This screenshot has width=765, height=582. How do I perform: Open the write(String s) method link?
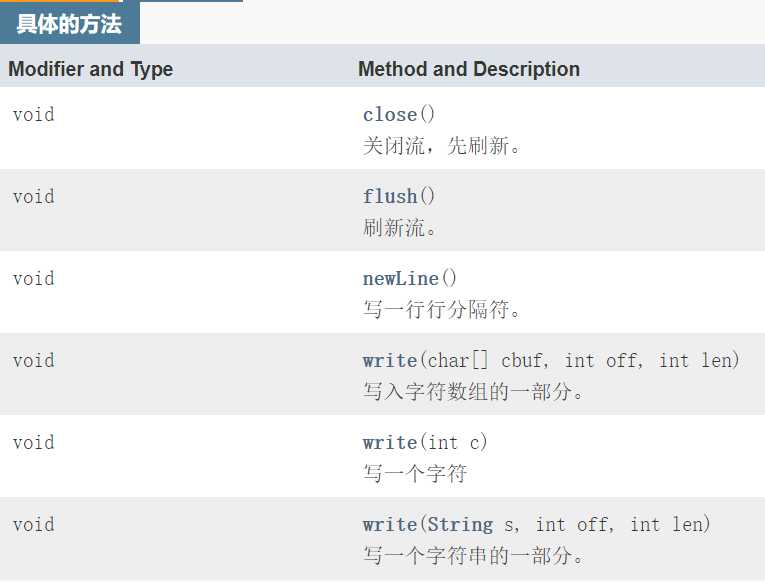pyautogui.click(x=390, y=524)
